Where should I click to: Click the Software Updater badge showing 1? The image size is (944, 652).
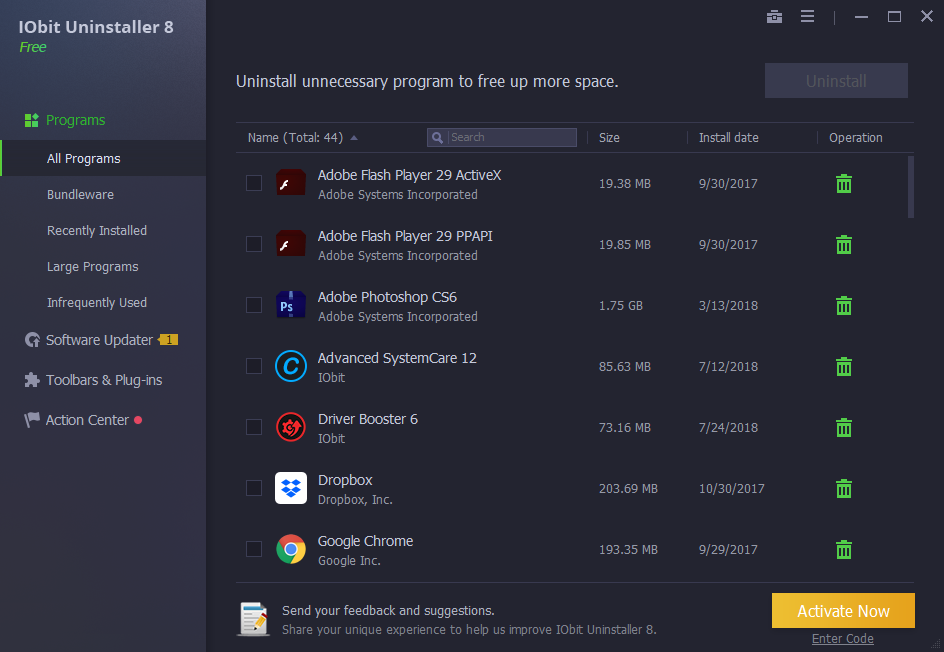pos(168,340)
